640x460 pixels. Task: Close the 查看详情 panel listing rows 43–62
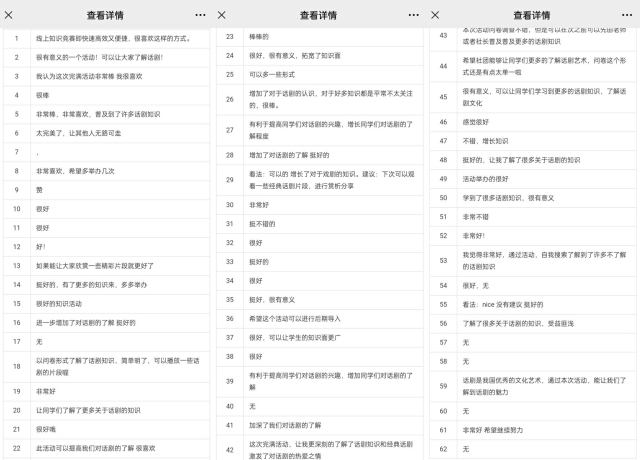pos(435,15)
